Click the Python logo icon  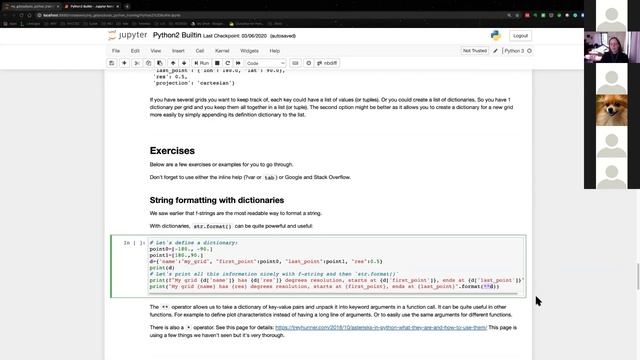coord(496,36)
